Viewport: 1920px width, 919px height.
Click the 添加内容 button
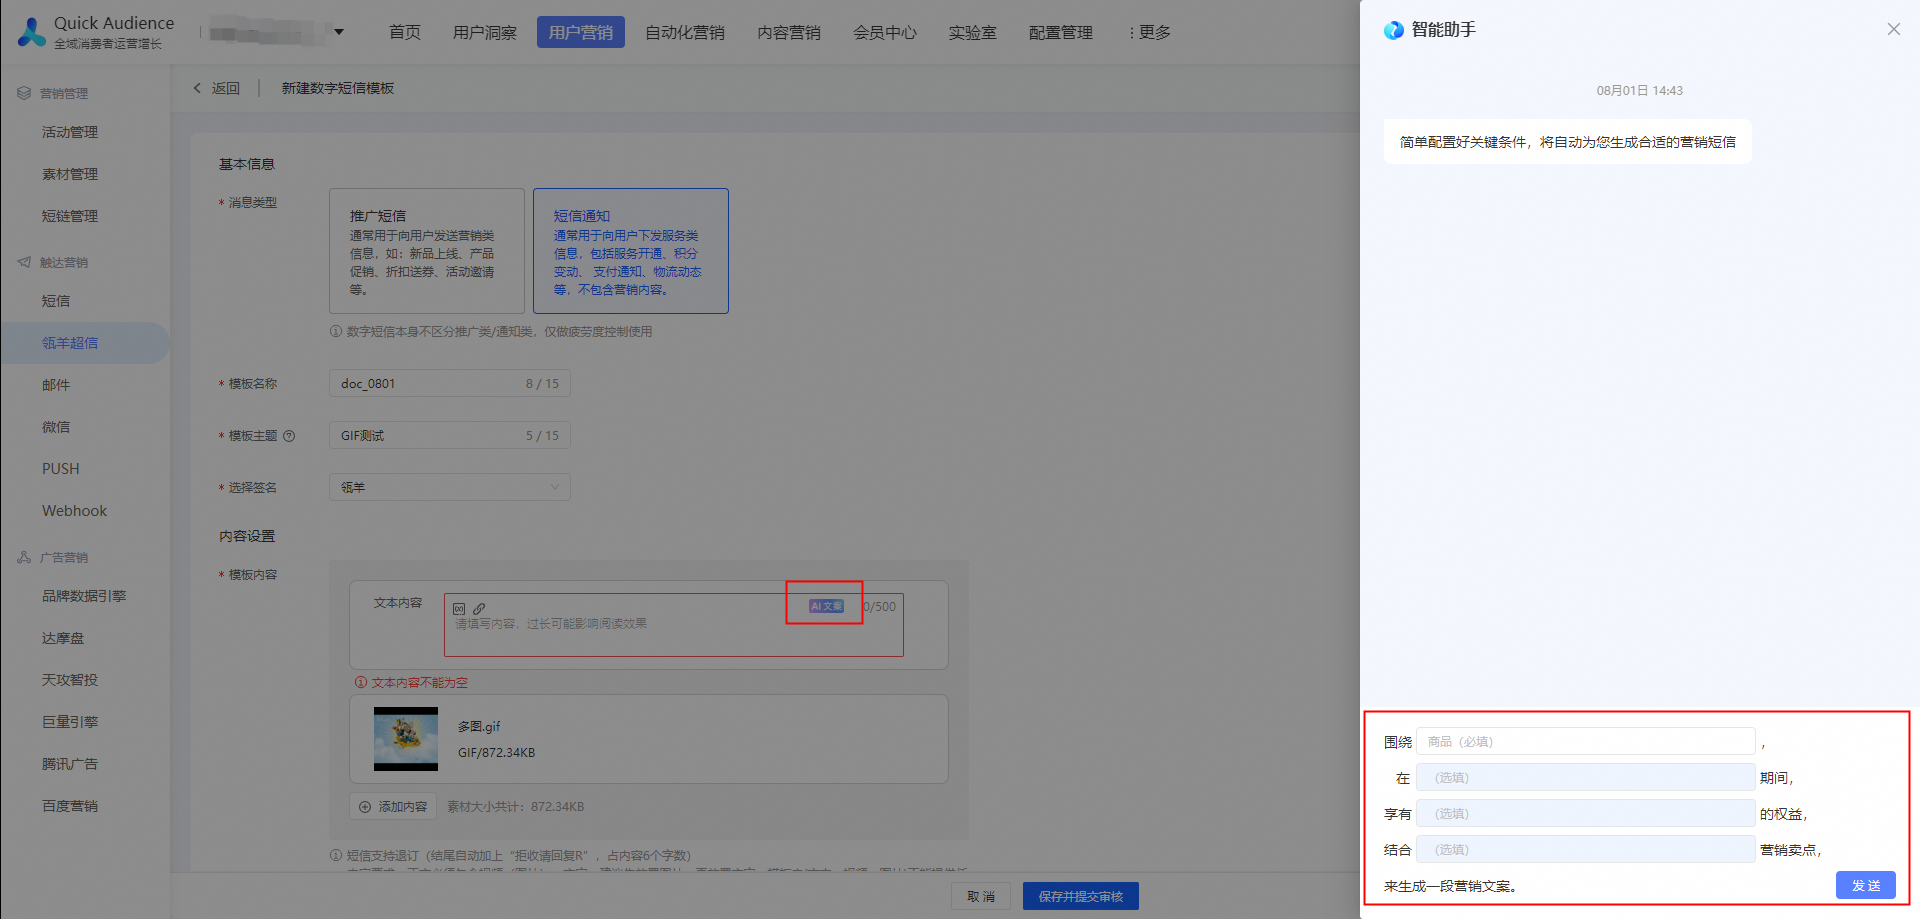393,806
